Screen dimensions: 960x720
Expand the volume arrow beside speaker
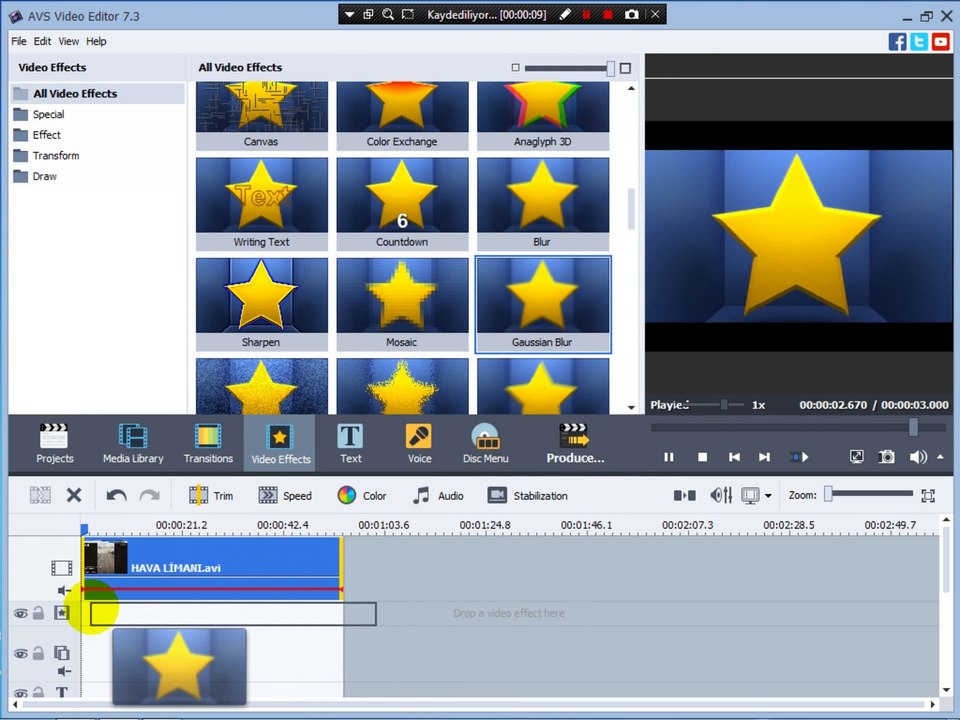click(940, 457)
